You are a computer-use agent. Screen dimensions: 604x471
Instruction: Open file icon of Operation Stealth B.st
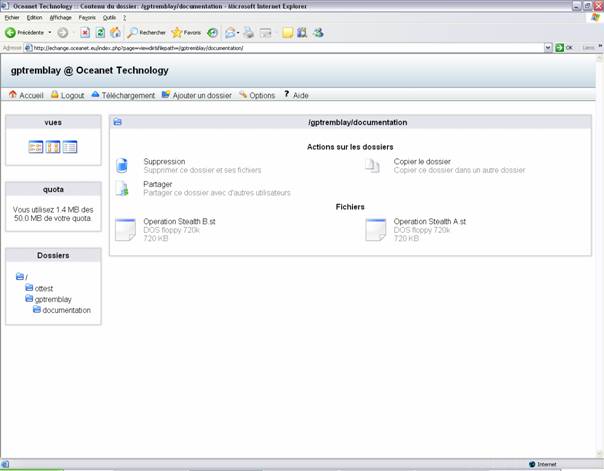tap(126, 230)
